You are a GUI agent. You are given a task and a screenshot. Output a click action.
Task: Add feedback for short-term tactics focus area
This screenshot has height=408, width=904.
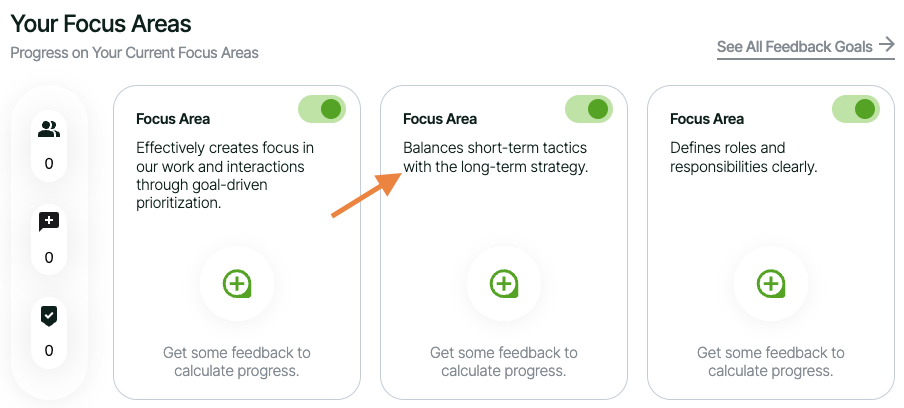click(504, 284)
